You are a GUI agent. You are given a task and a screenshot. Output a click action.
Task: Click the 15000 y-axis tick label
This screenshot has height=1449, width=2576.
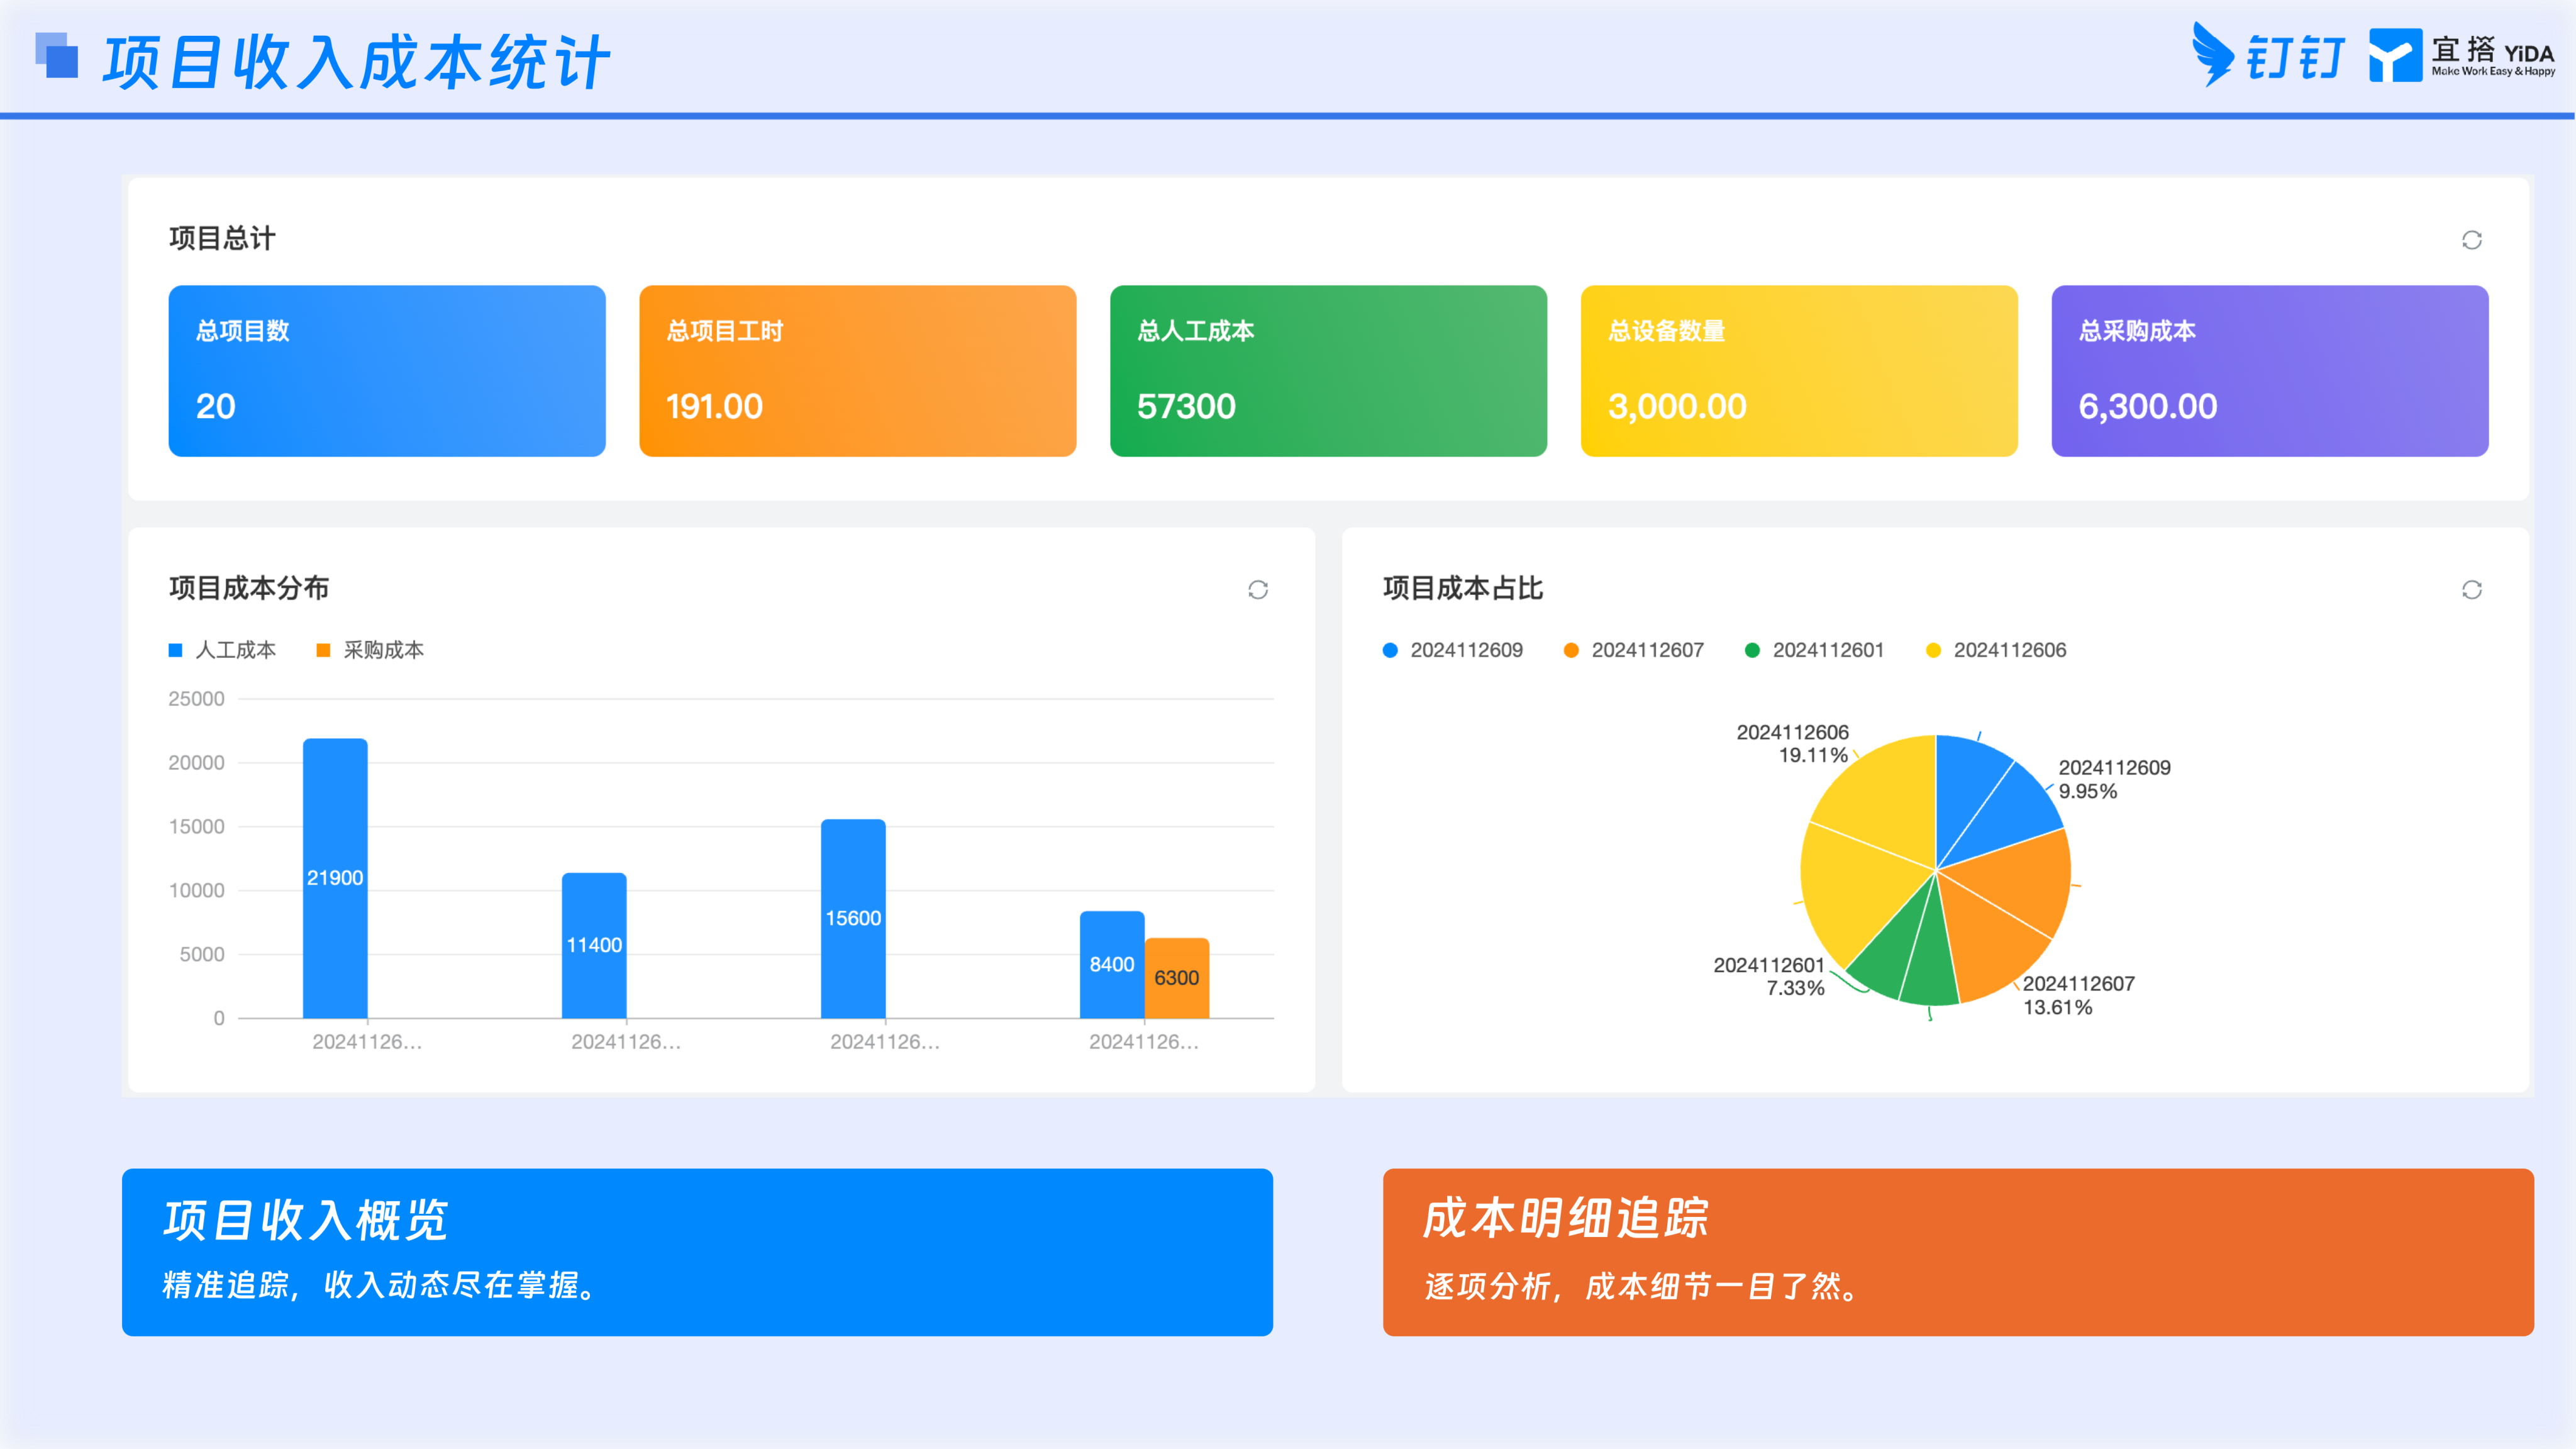(x=196, y=827)
